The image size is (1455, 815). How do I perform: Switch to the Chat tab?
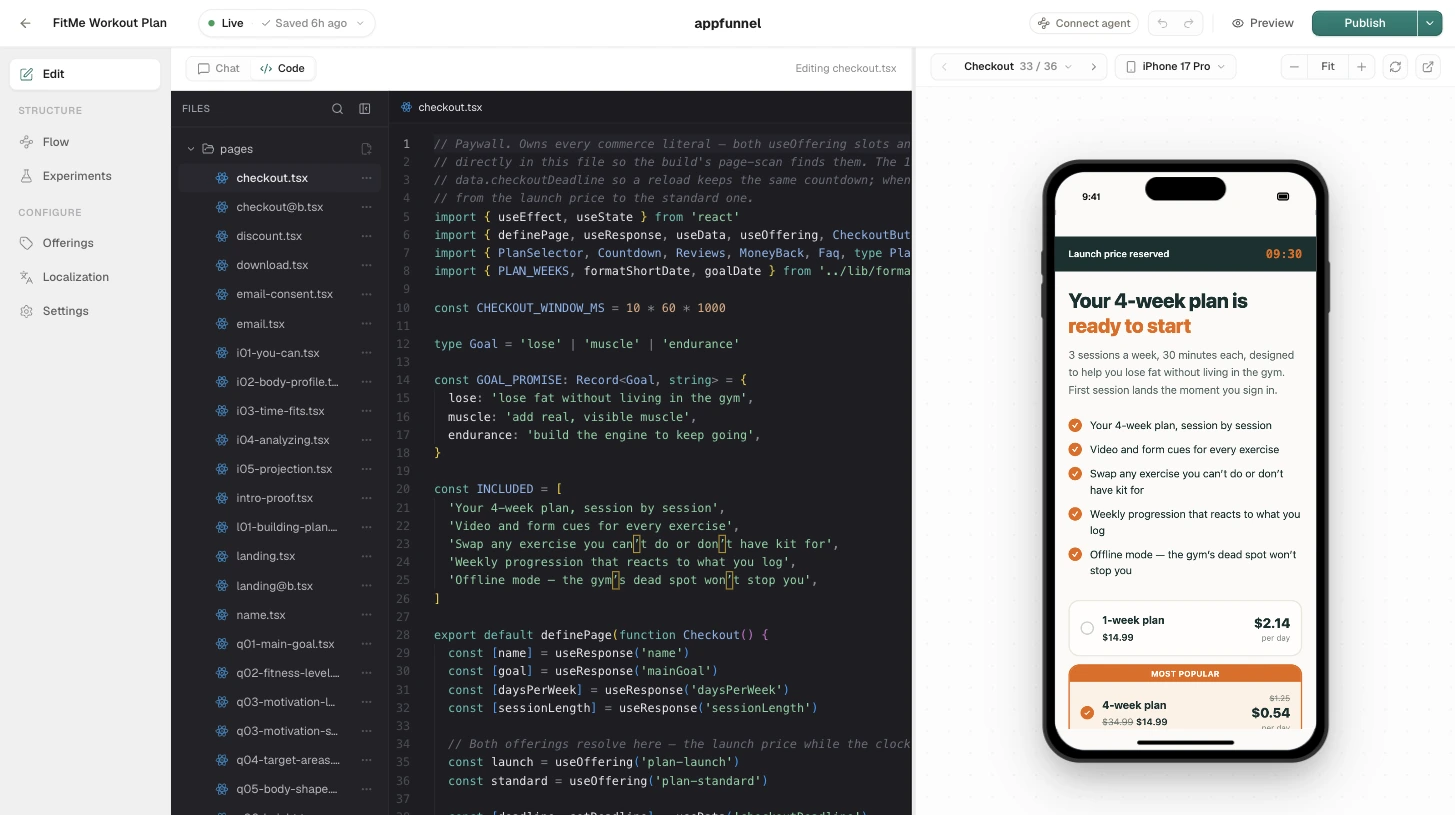pos(219,68)
